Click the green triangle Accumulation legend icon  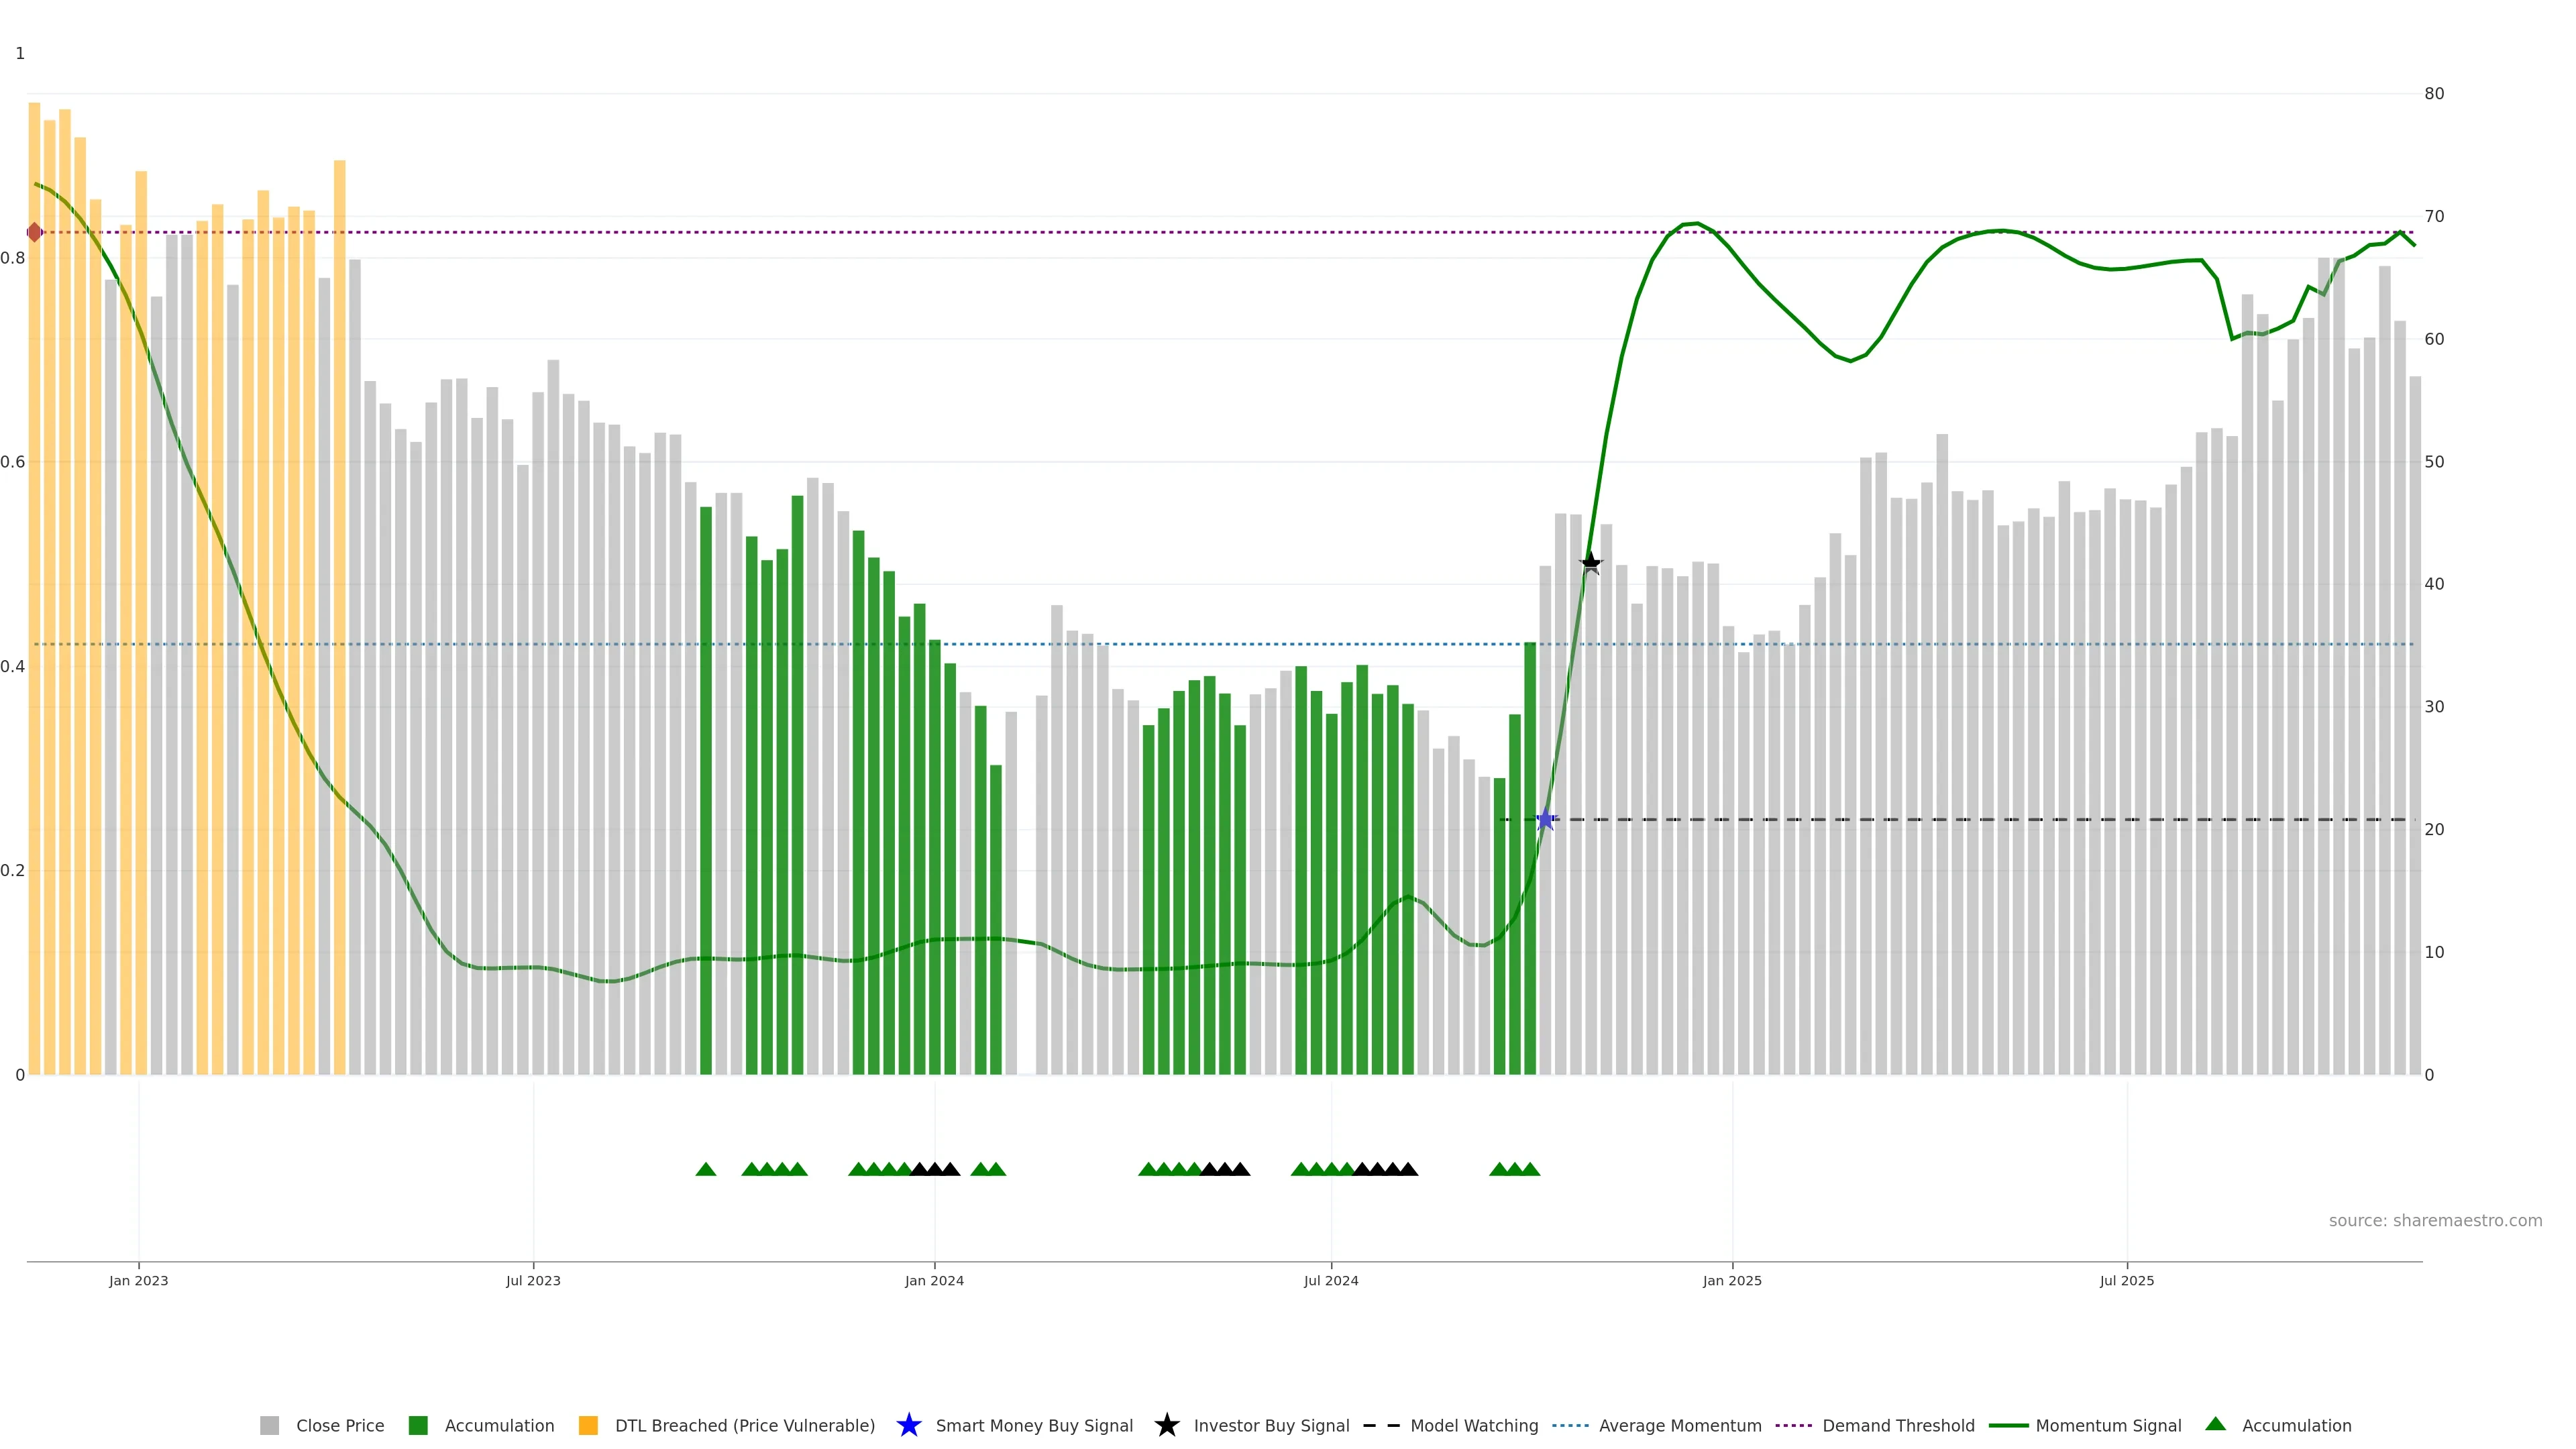2215,1424
